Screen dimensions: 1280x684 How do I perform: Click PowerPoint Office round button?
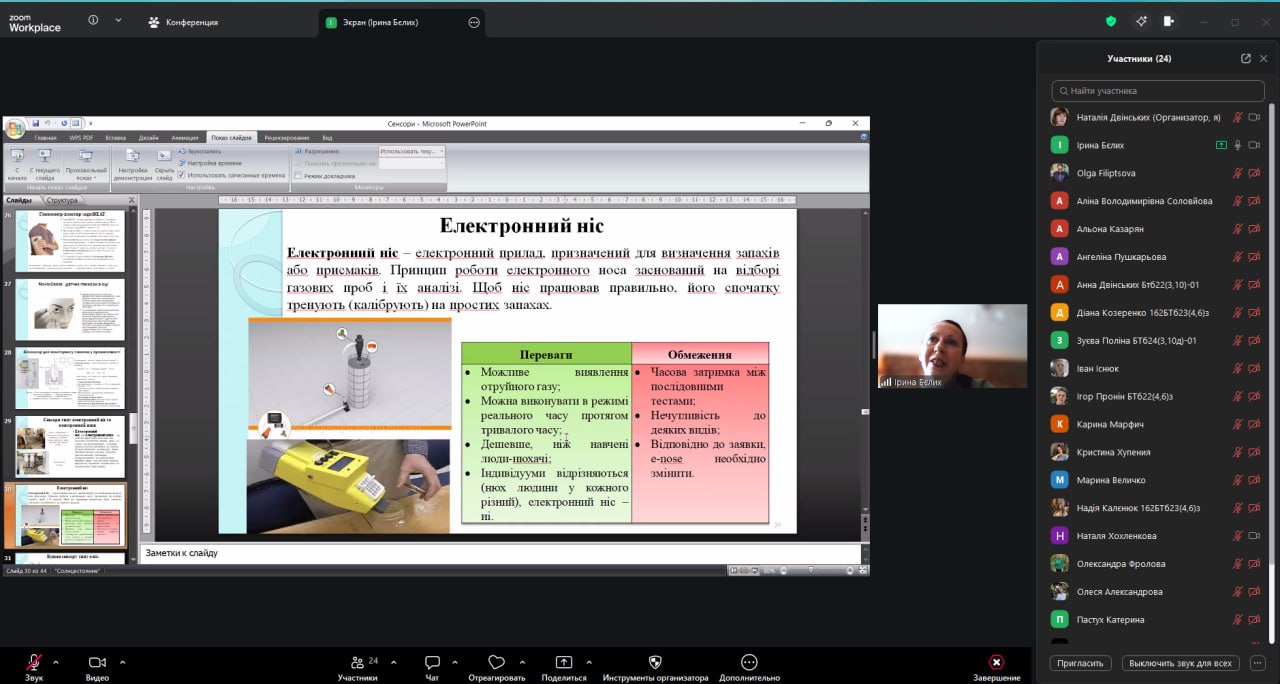[x=15, y=128]
